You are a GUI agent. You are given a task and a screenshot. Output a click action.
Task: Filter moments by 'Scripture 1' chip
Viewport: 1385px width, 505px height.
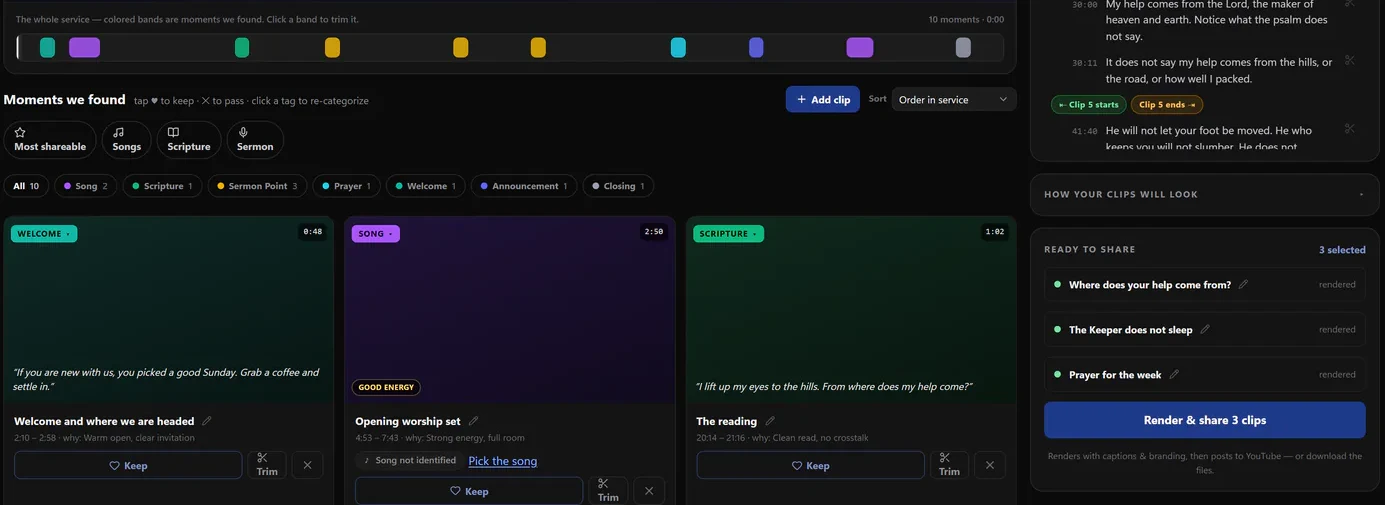coord(163,186)
